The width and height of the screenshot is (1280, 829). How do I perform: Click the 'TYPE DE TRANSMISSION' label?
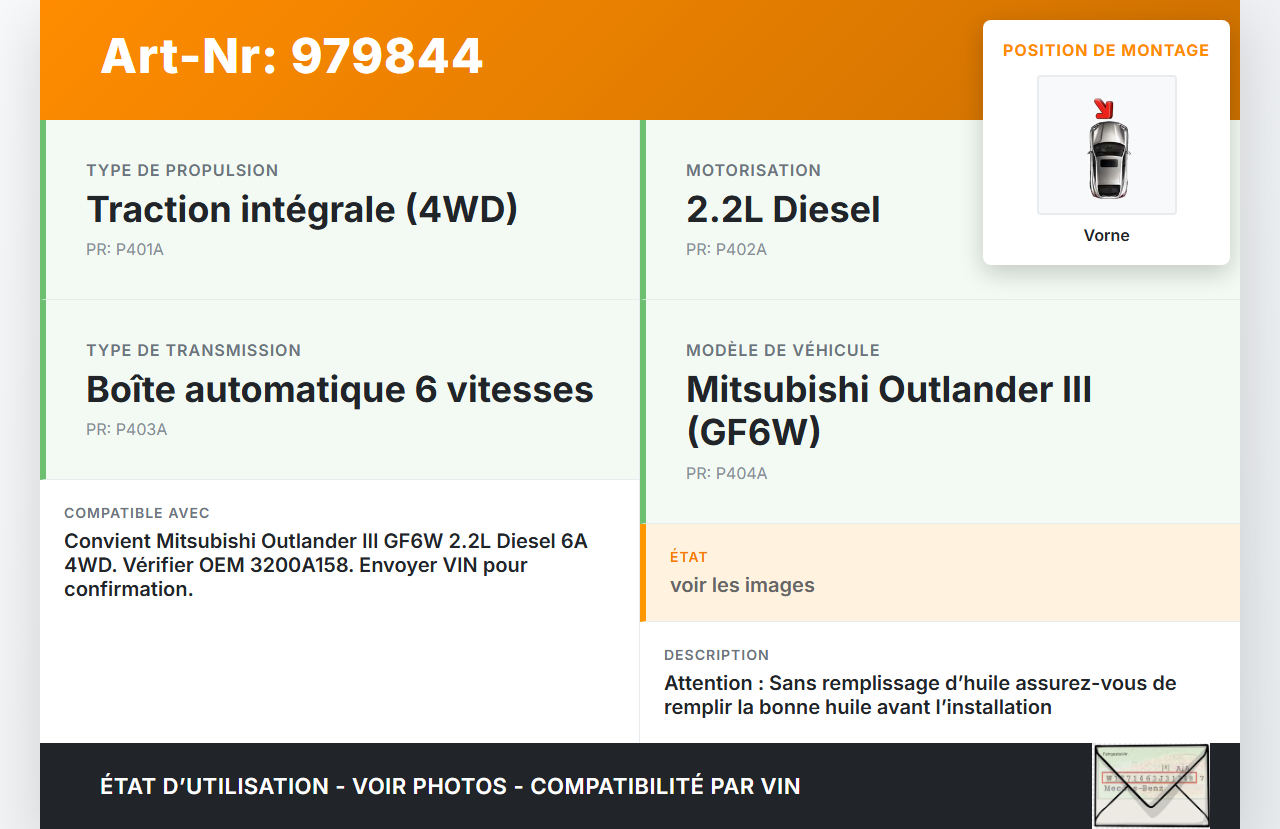[x=193, y=350]
